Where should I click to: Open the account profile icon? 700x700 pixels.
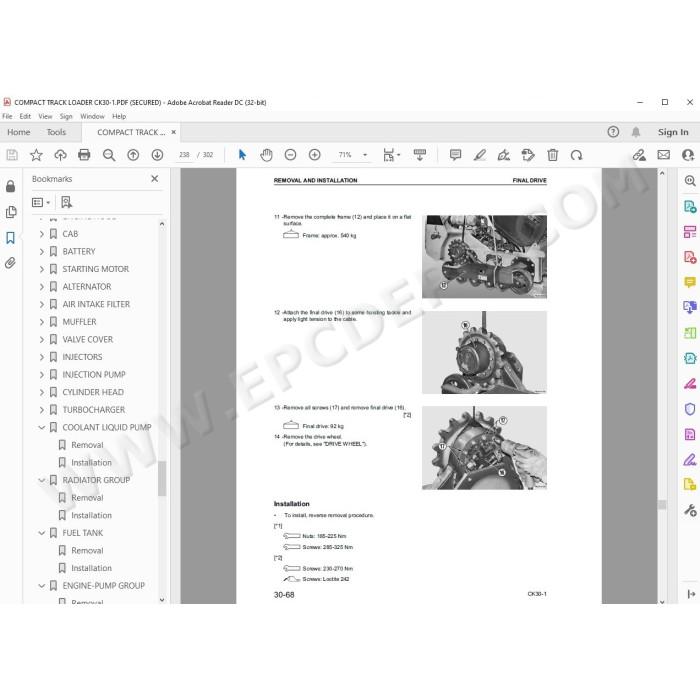(x=688, y=155)
